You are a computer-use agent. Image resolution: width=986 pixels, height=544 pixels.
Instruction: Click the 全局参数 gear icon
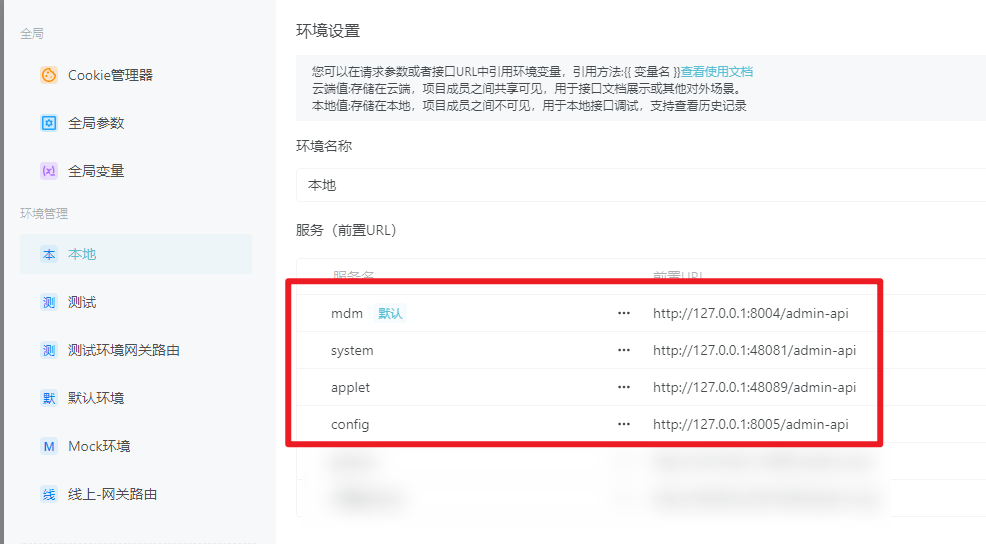[49, 123]
